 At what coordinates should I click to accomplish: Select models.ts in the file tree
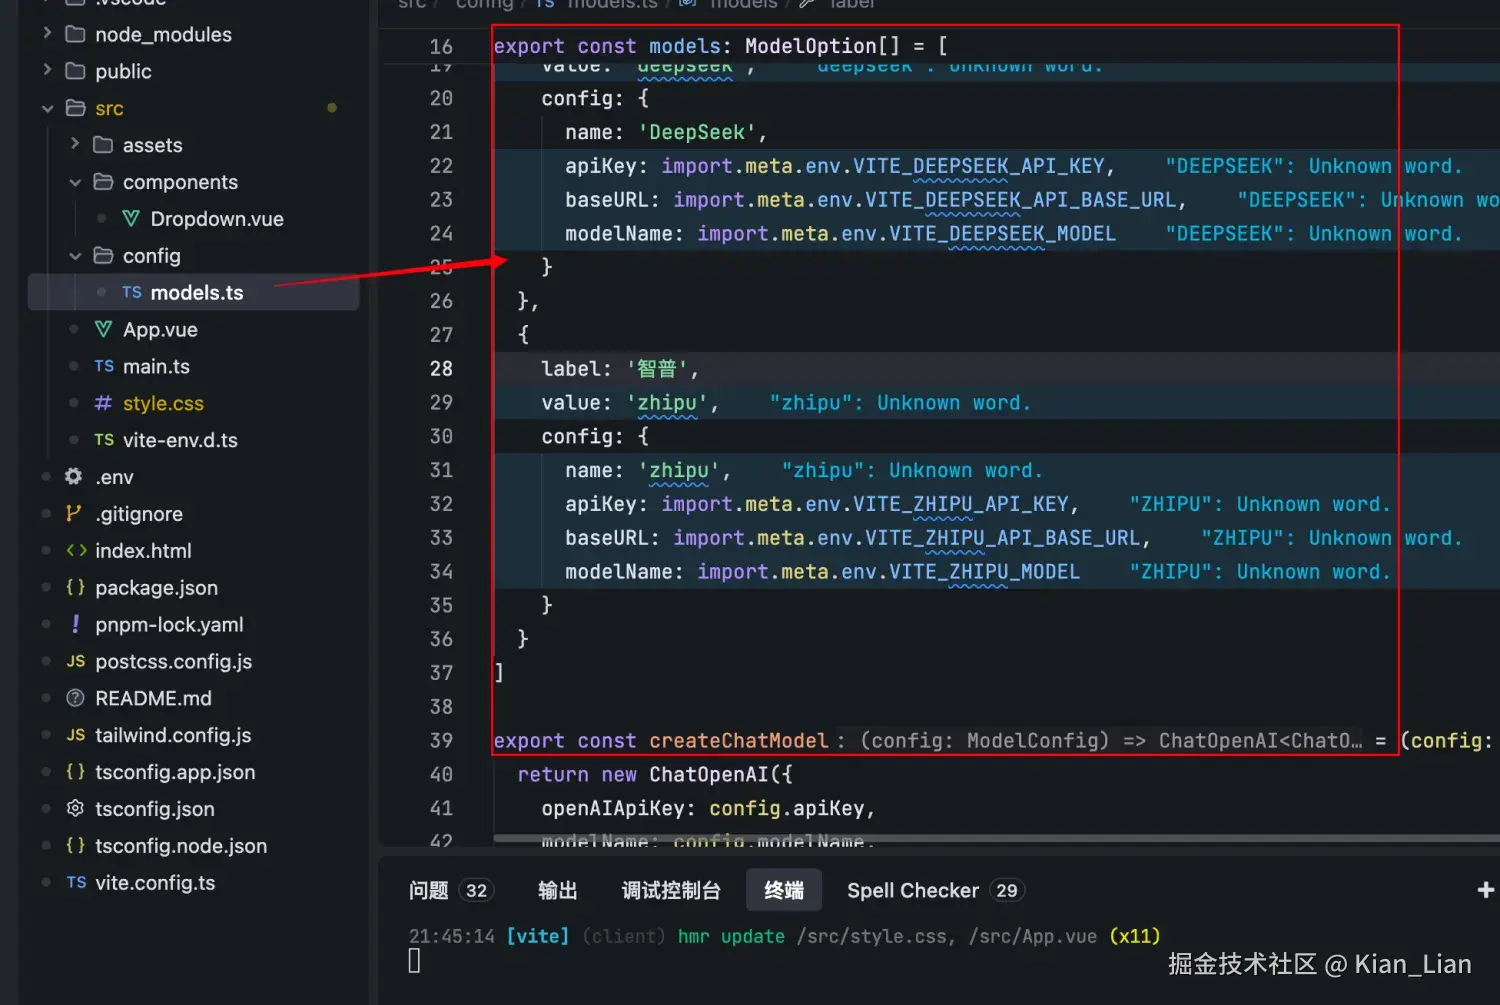pos(197,293)
